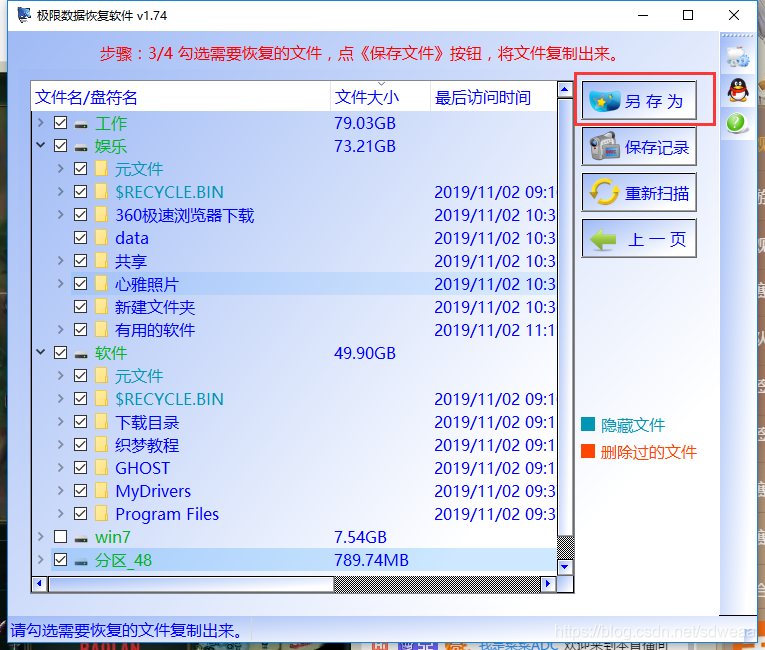Click the 重新扫描 rescan button
This screenshot has width=765, height=650.
(639, 192)
